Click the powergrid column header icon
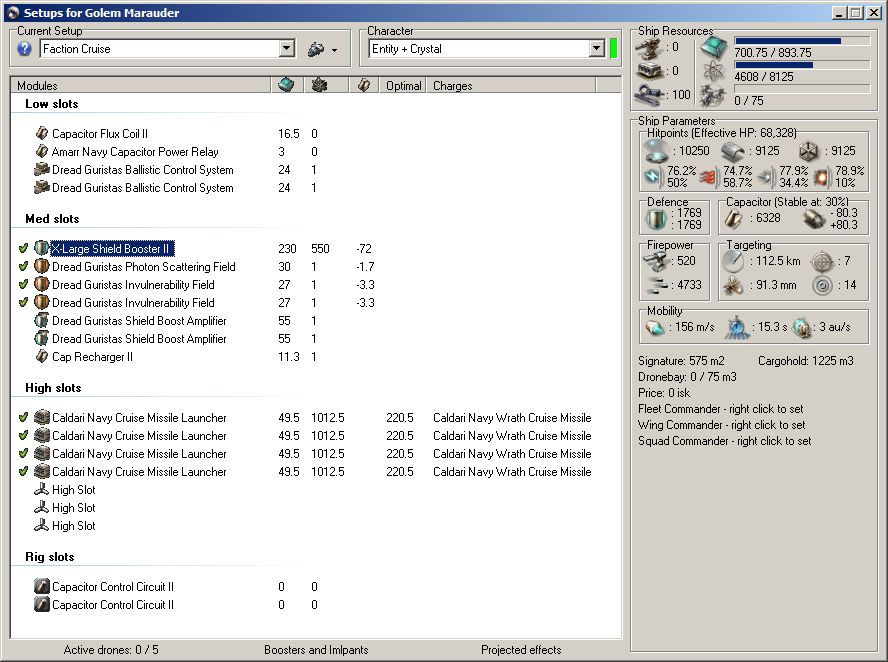This screenshot has width=888, height=662. [320, 86]
